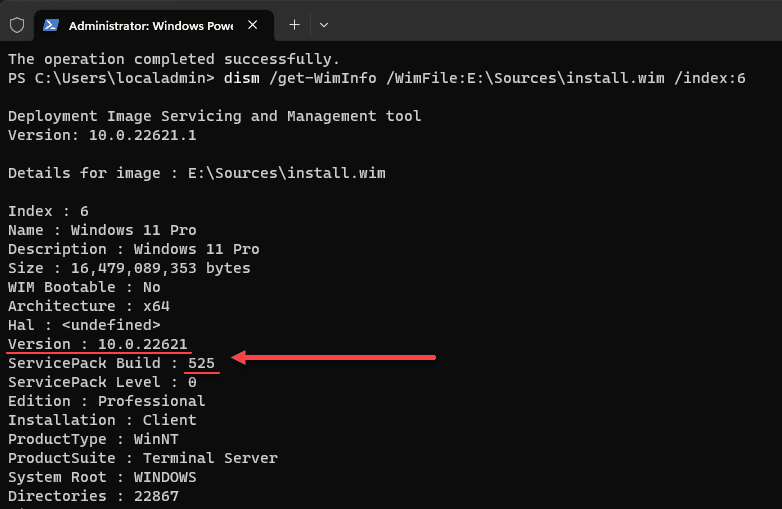This screenshot has width=782, height=509.
Task: Click the Architecture : x64 line
Action: (x=97, y=306)
